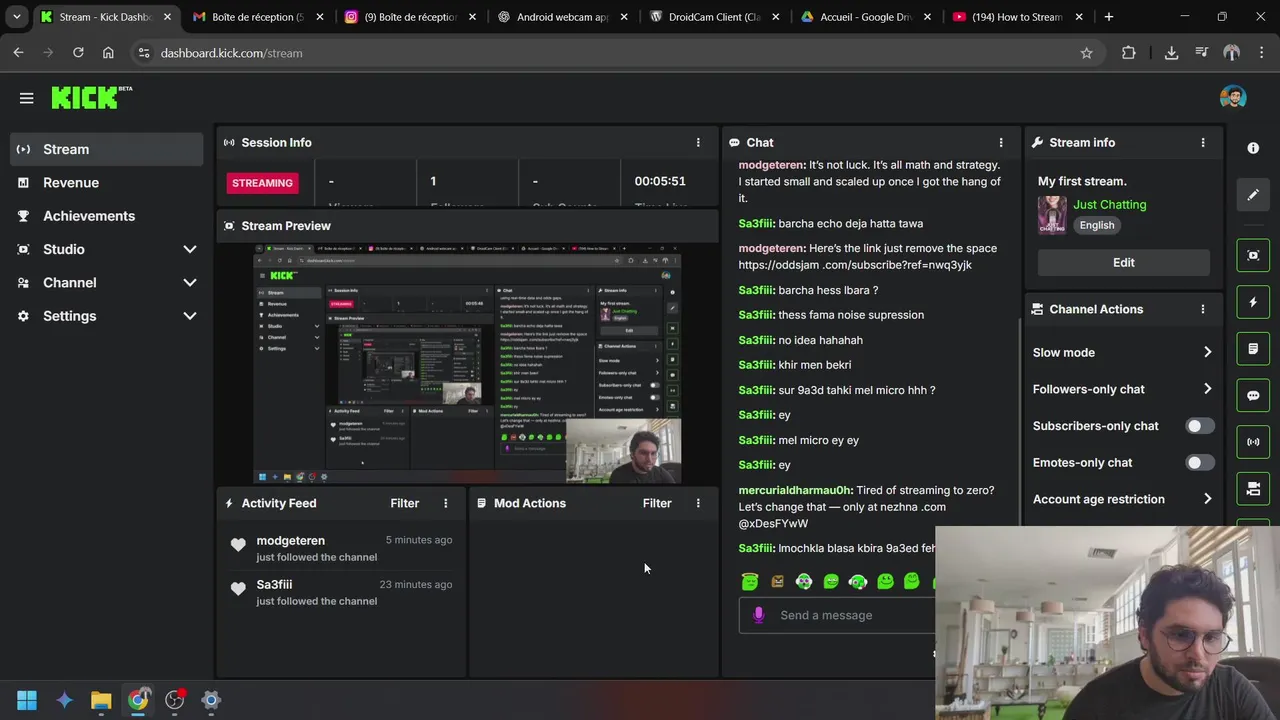
Task: Expand Slow mode options
Action: pyautogui.click(x=1207, y=352)
